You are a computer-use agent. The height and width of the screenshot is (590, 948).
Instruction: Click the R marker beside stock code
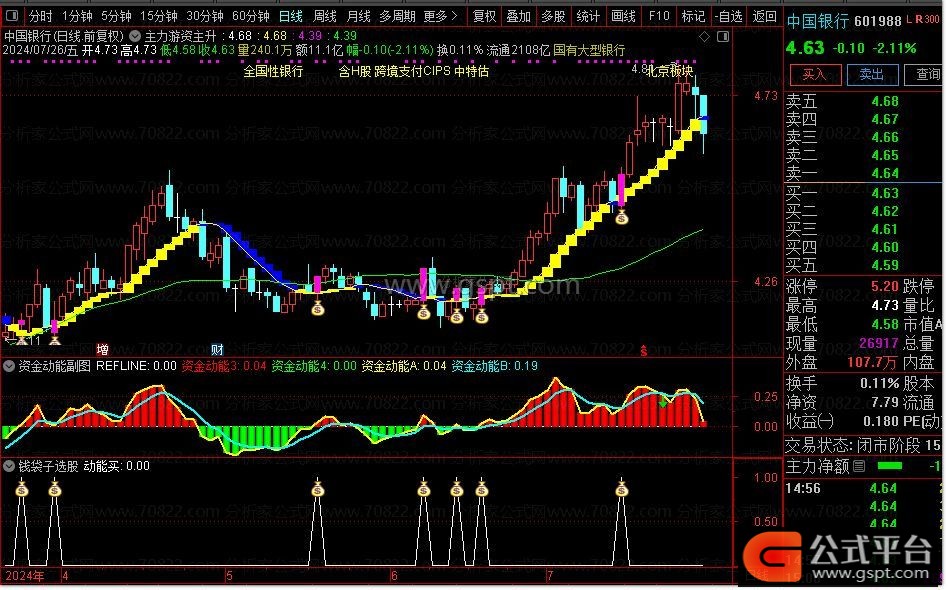click(x=919, y=20)
